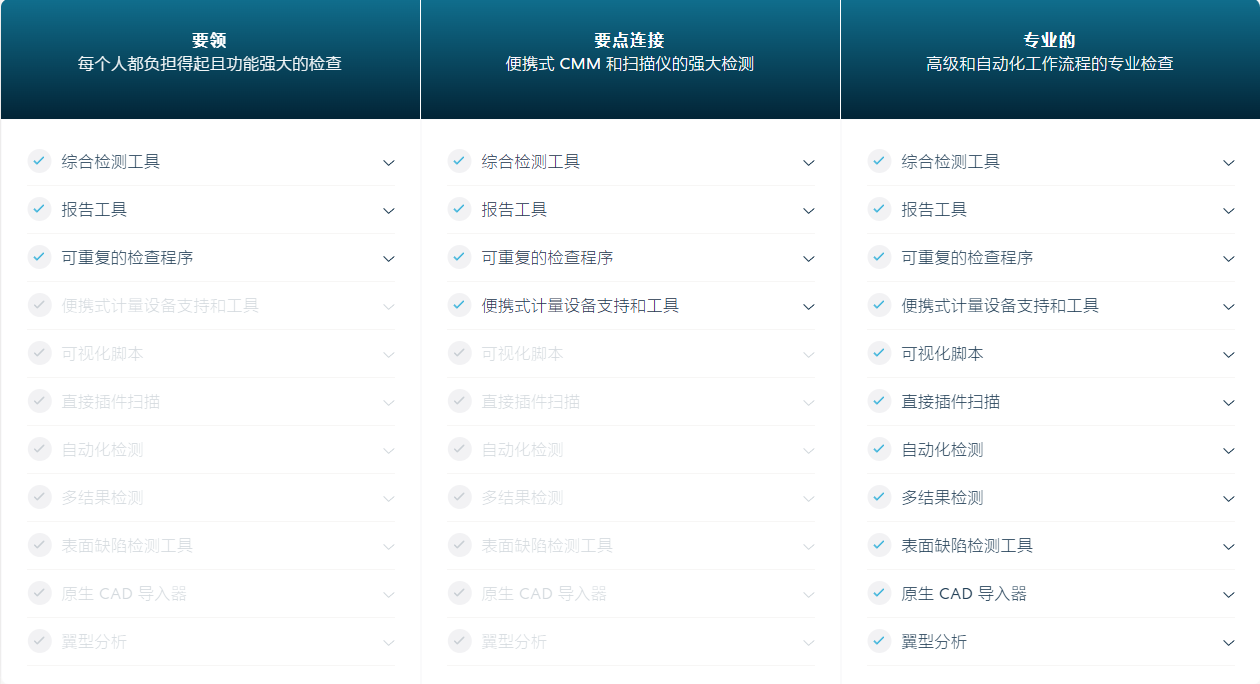This screenshot has width=1260, height=684.
Task: Expand 便携式计量设备支持和工具 details under 要点连接
Action: 809,306
